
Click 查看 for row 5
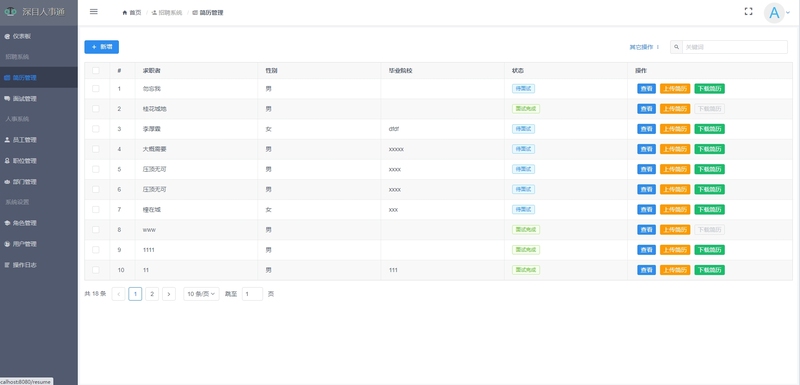pyautogui.click(x=646, y=169)
